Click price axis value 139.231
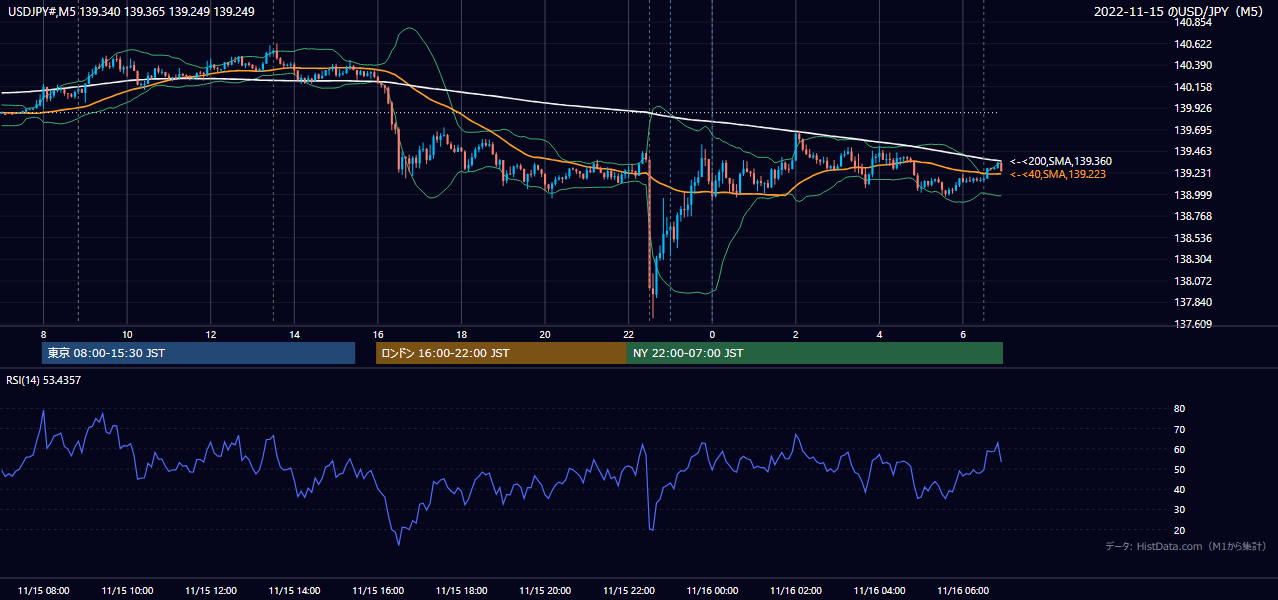The image size is (1278, 600). (1191, 173)
